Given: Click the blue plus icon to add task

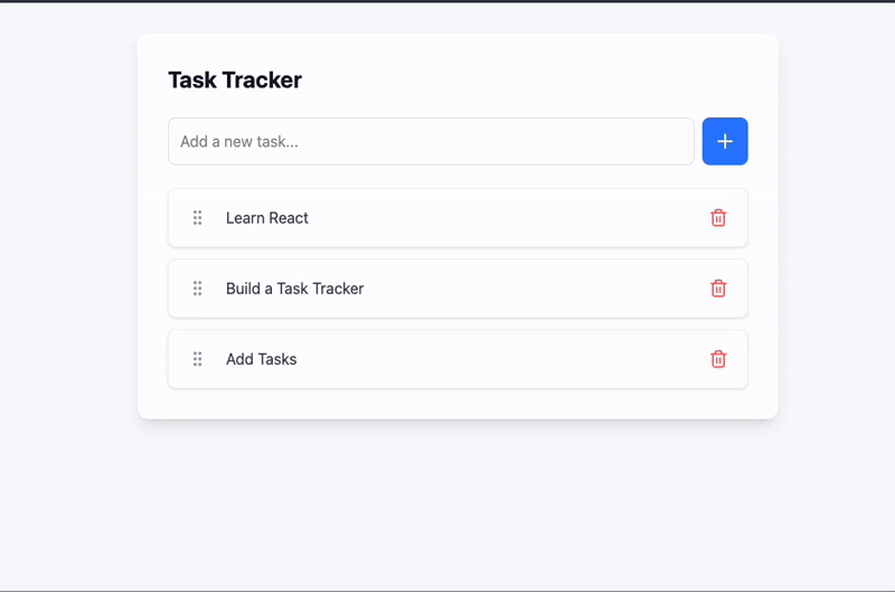Looking at the screenshot, I should 724,141.
